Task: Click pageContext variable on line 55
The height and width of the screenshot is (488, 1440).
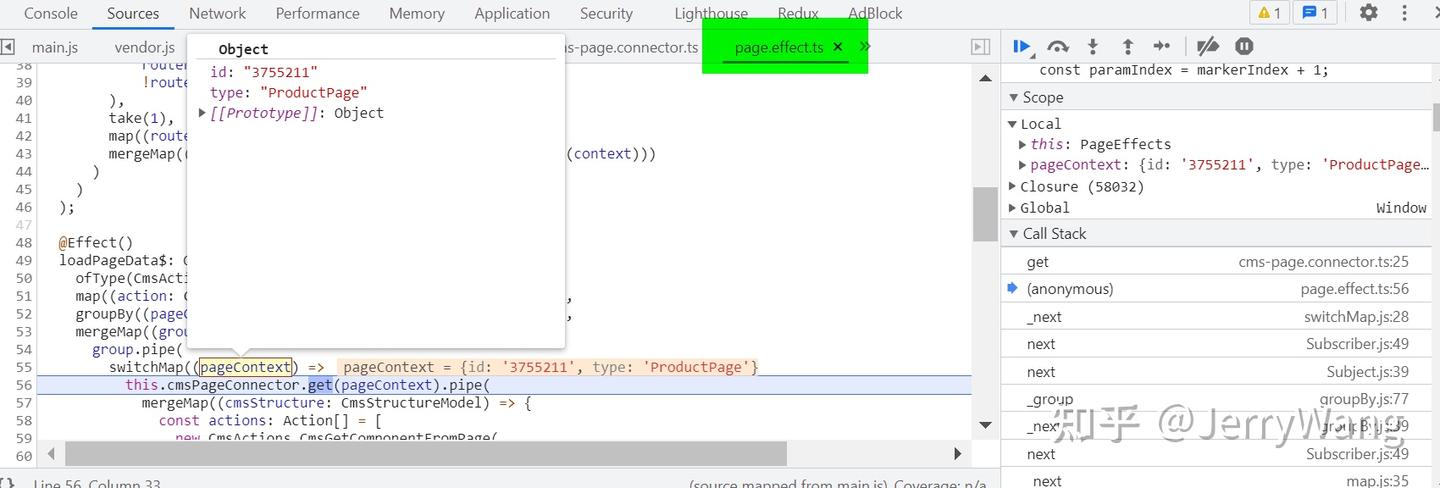Action: [245, 367]
